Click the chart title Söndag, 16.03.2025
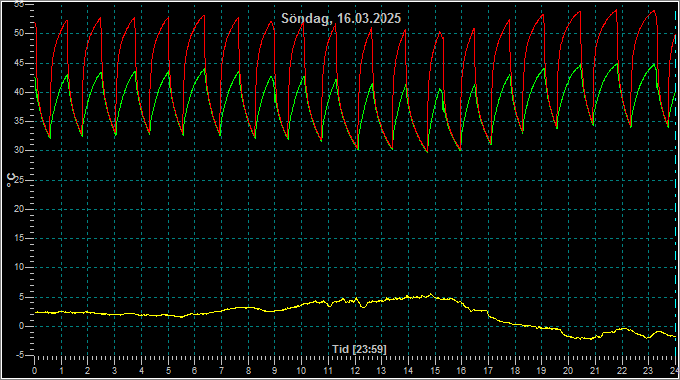680x380 pixels. [x=341, y=19]
